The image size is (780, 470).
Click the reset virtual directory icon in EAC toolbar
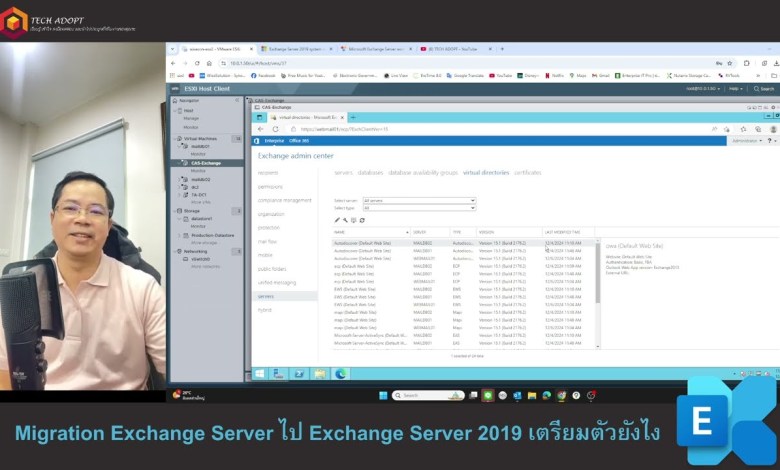coord(354,220)
